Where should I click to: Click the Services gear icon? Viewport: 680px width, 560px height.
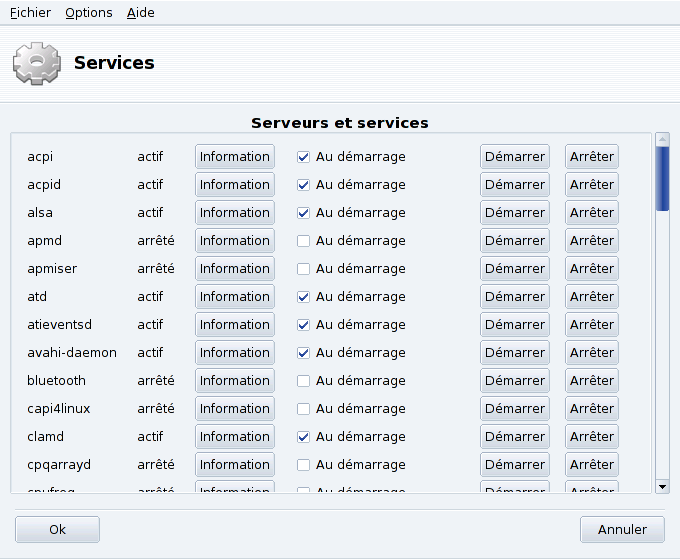(x=36, y=63)
